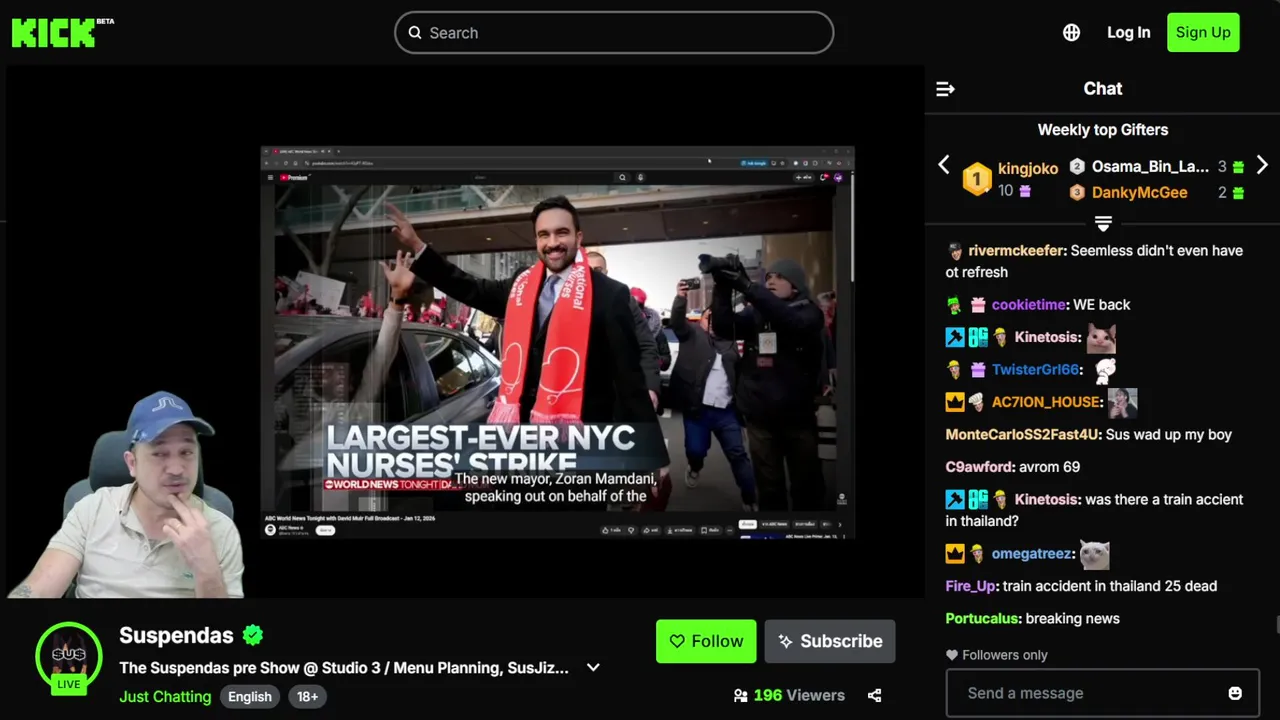Open Suspendas avatar with LIVE badge
Image resolution: width=1280 pixels, height=720 pixels.
(69, 657)
